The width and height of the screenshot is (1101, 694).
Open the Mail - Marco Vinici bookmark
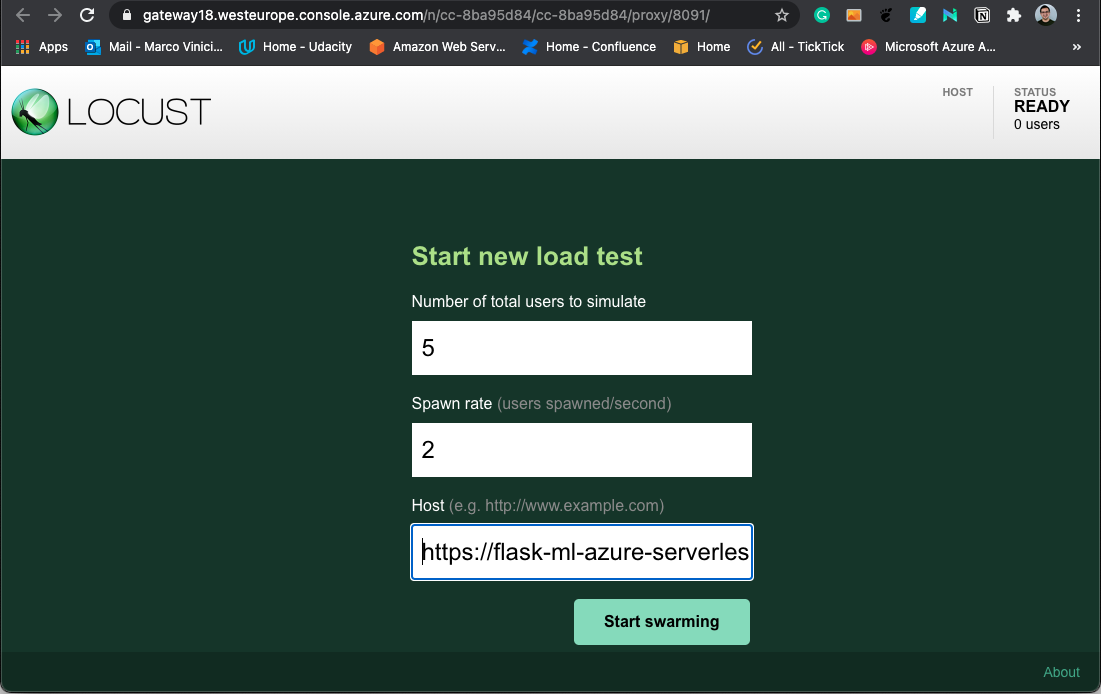154,47
